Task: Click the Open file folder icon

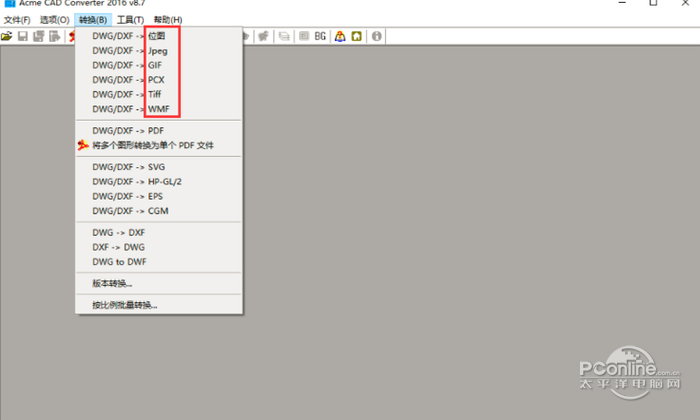Action: (x=6, y=36)
